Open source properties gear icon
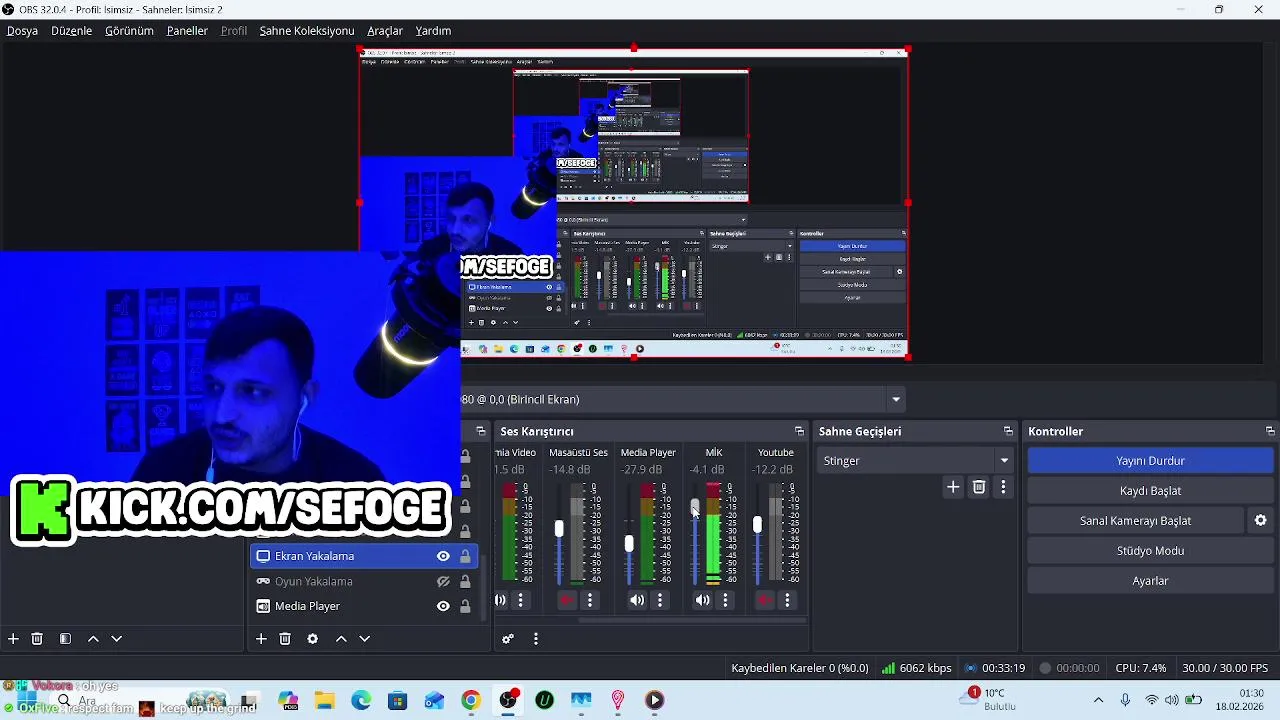 [313, 639]
